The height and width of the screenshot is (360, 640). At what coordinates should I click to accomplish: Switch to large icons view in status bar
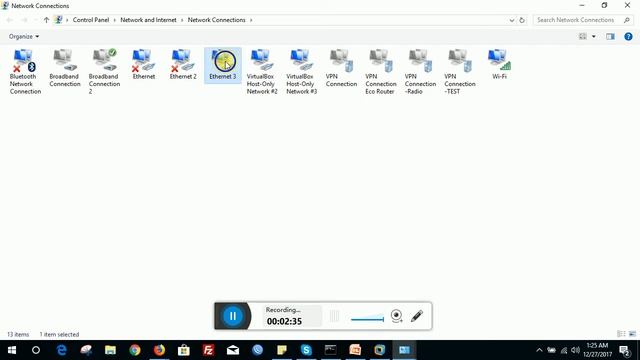[x=632, y=334]
